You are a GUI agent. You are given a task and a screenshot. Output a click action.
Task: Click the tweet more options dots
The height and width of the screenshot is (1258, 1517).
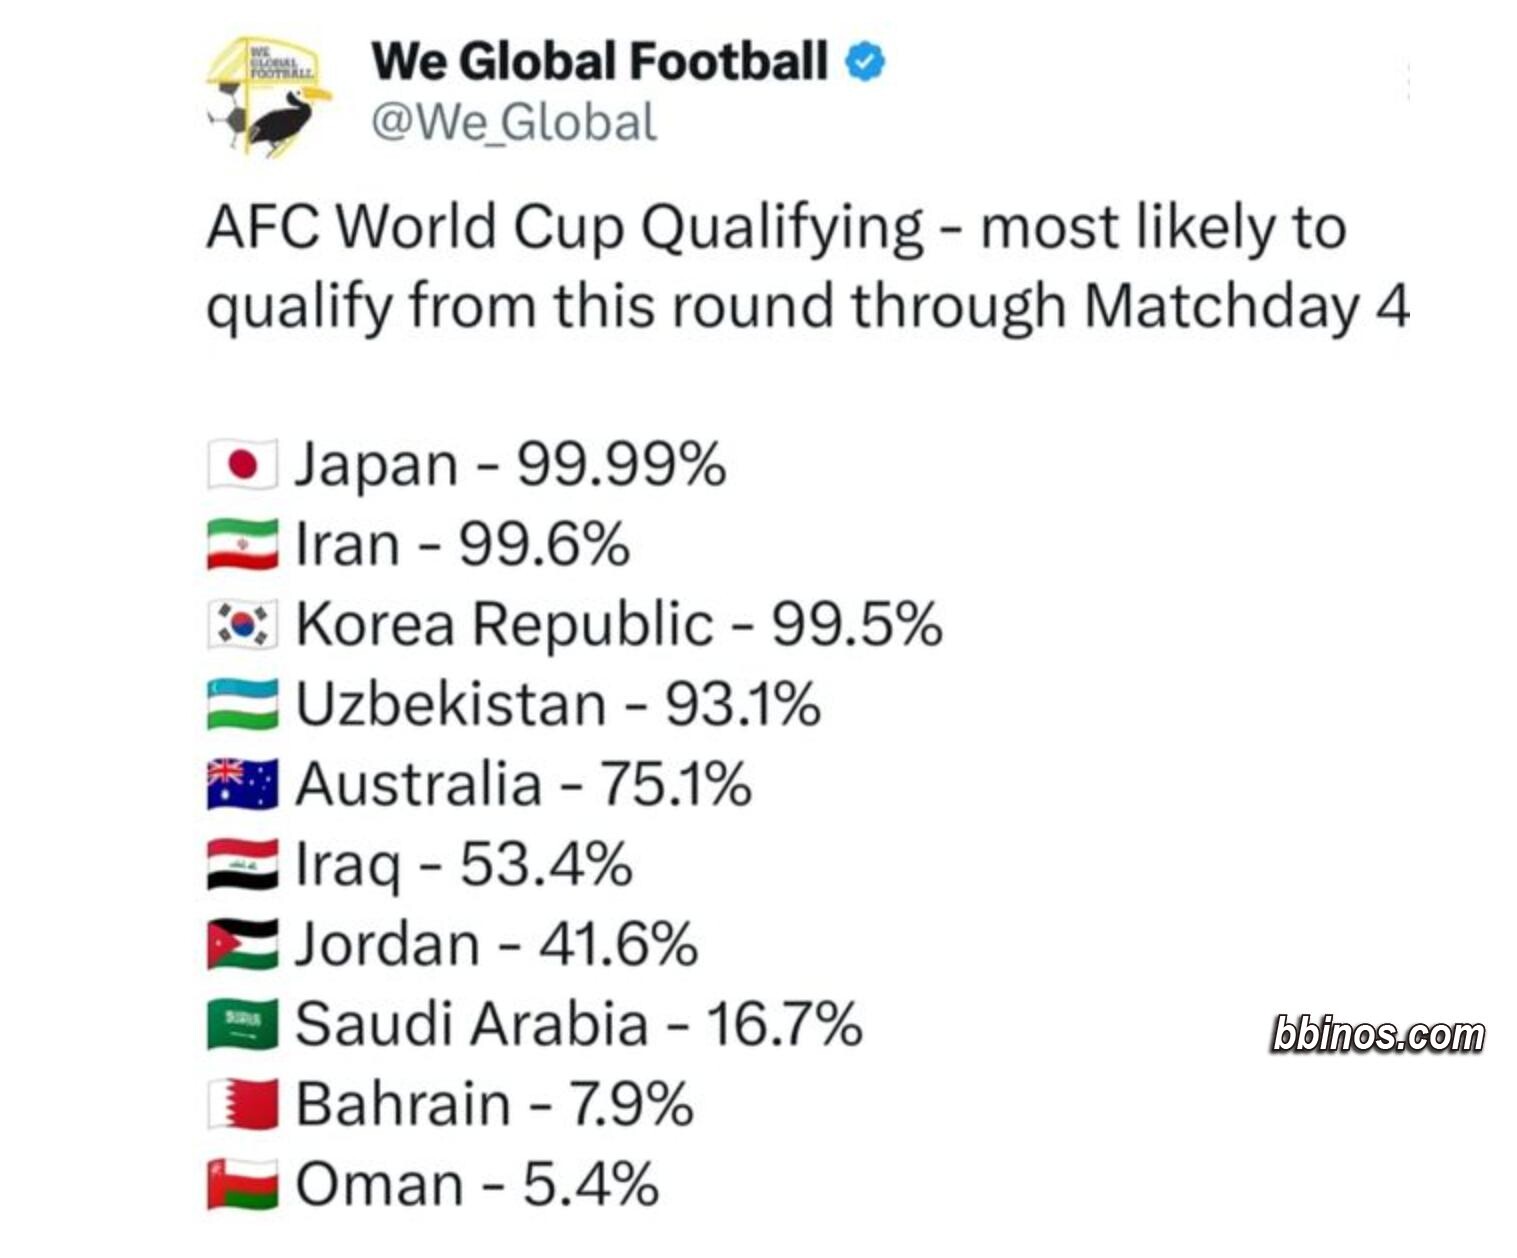click(1407, 80)
